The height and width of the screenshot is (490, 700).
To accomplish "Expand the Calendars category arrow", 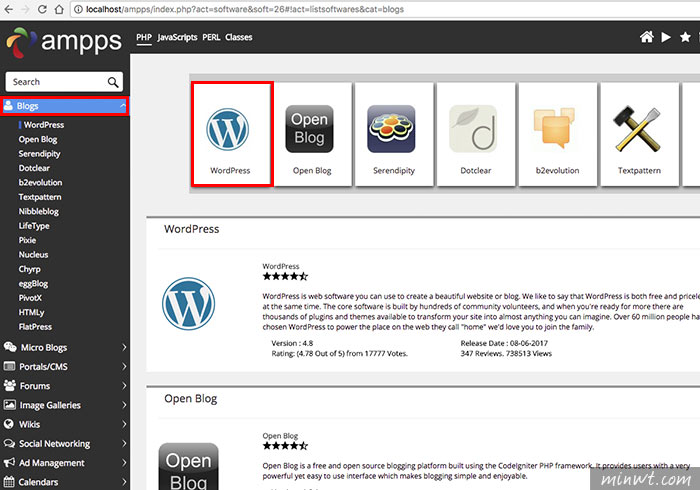I will click(124, 482).
